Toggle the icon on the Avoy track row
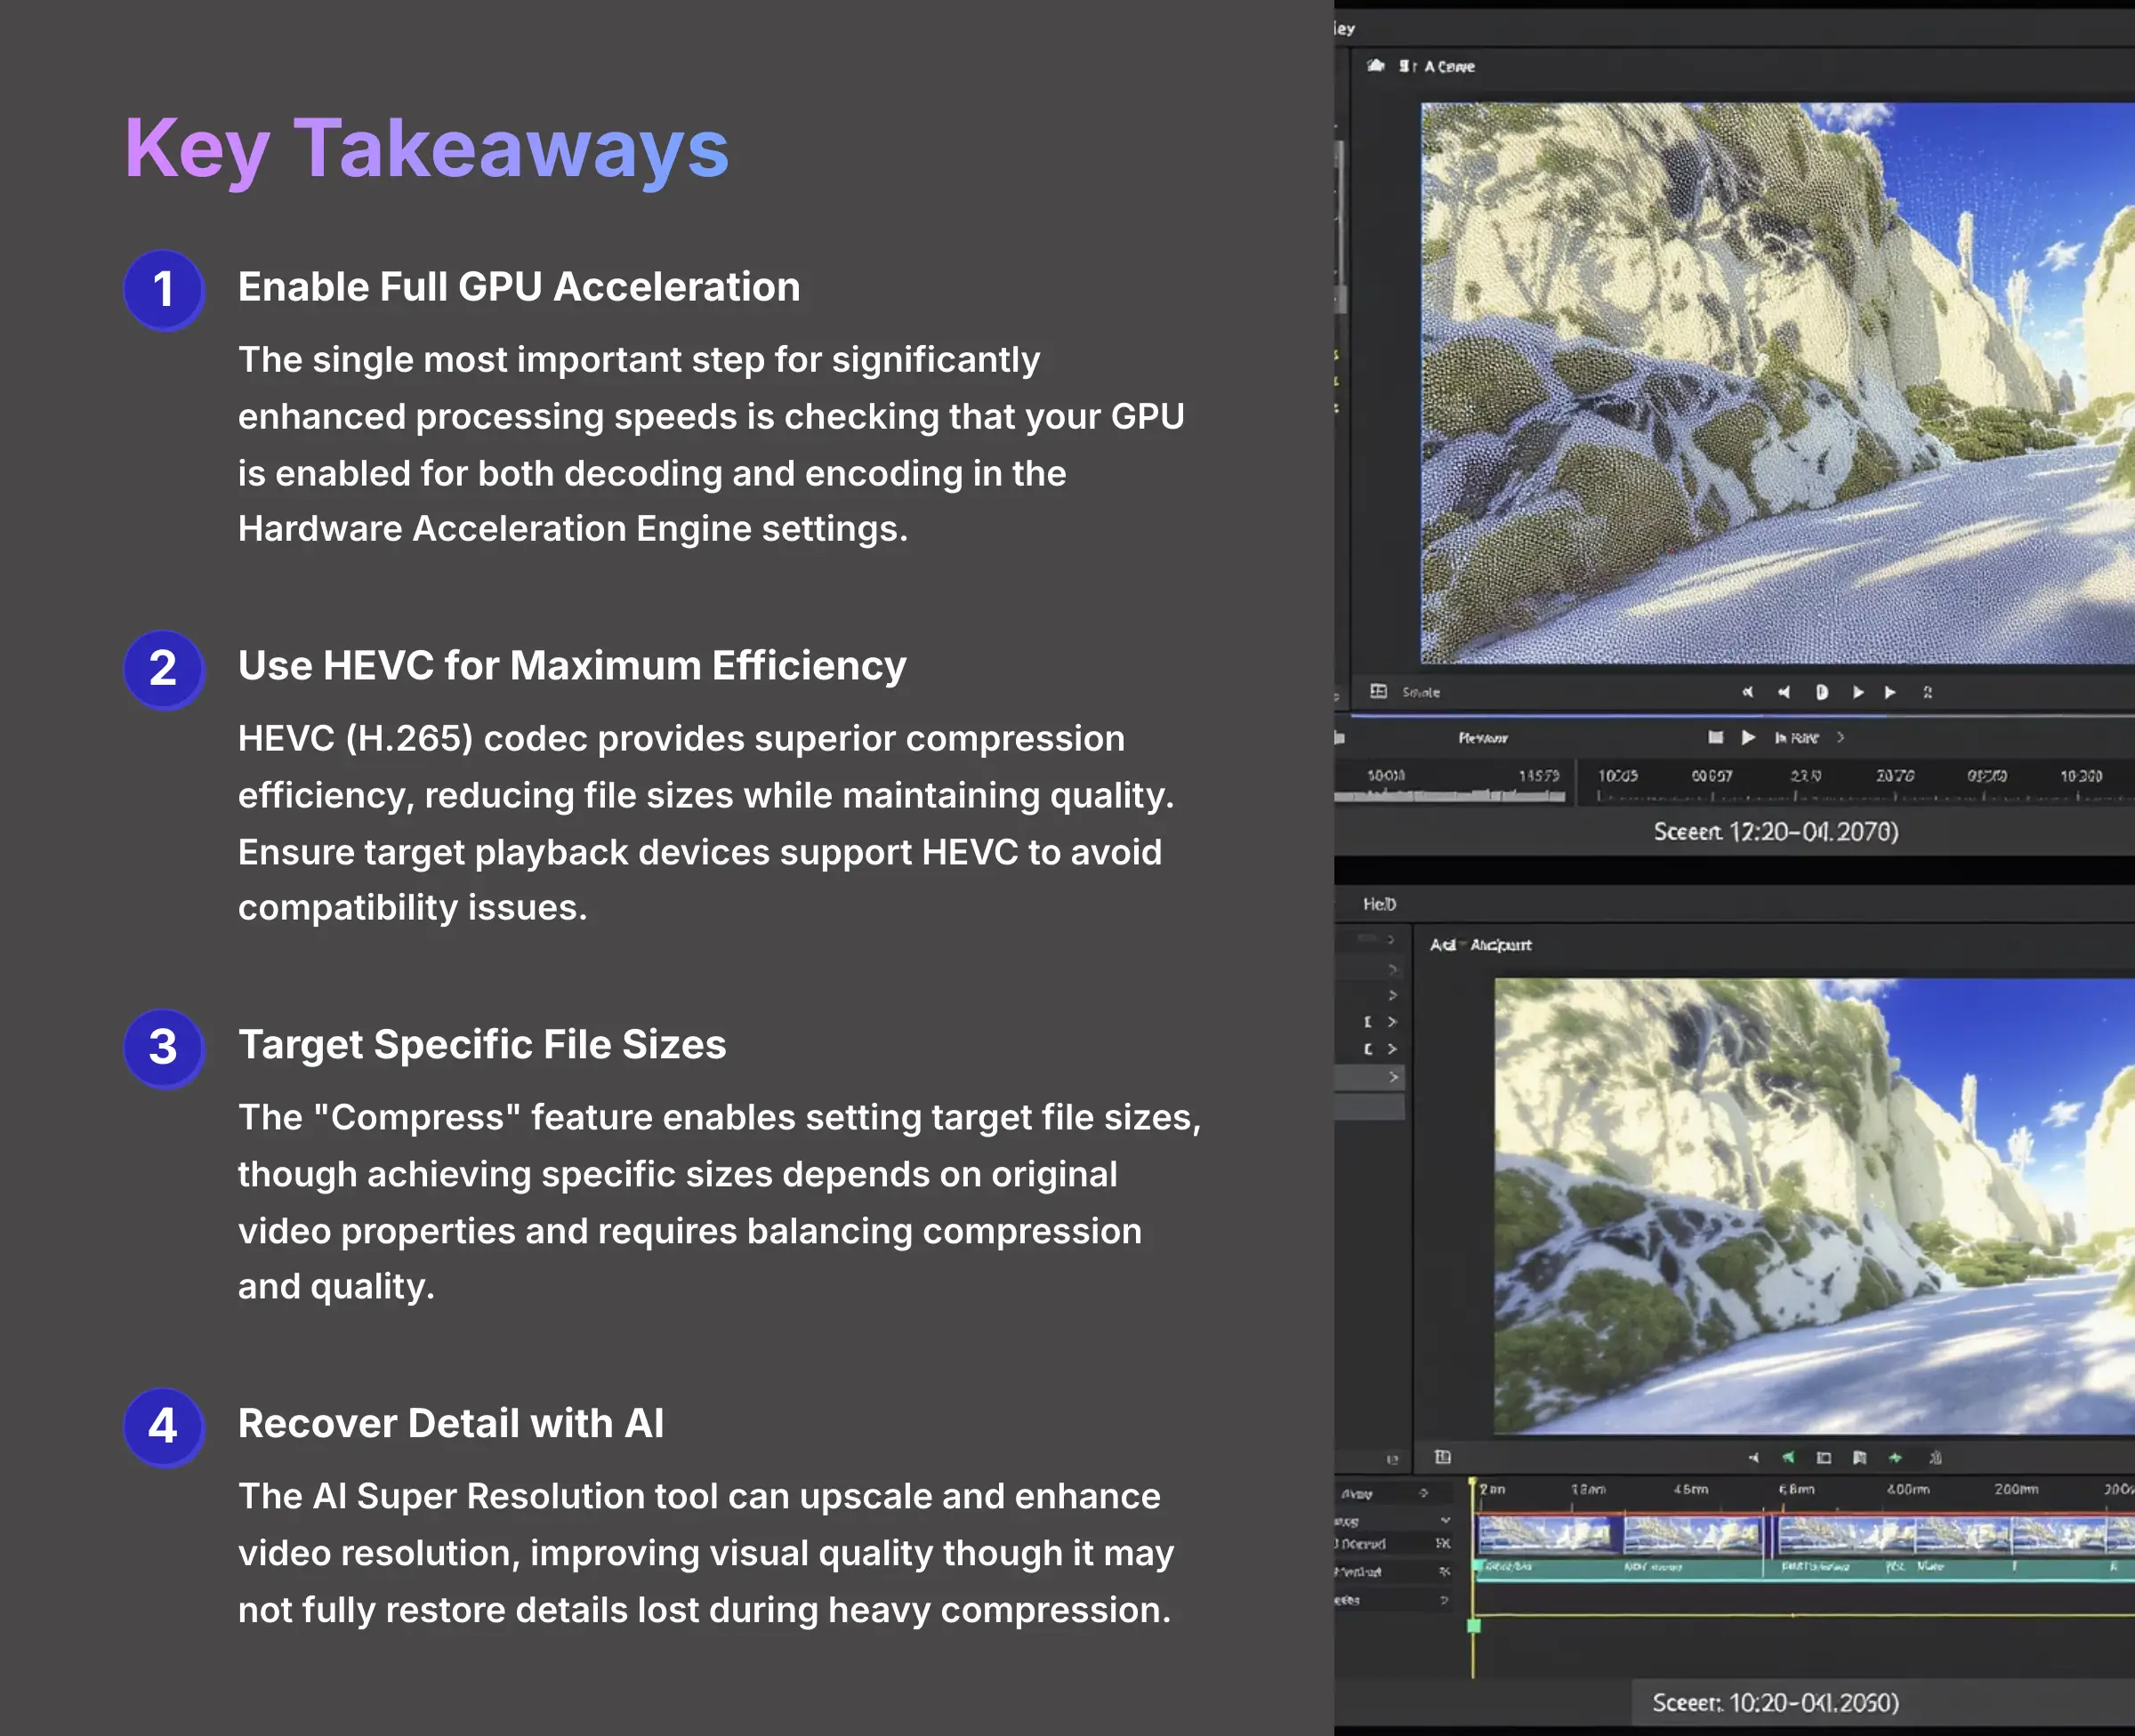This screenshot has height=1736, width=2135. click(x=1424, y=1493)
